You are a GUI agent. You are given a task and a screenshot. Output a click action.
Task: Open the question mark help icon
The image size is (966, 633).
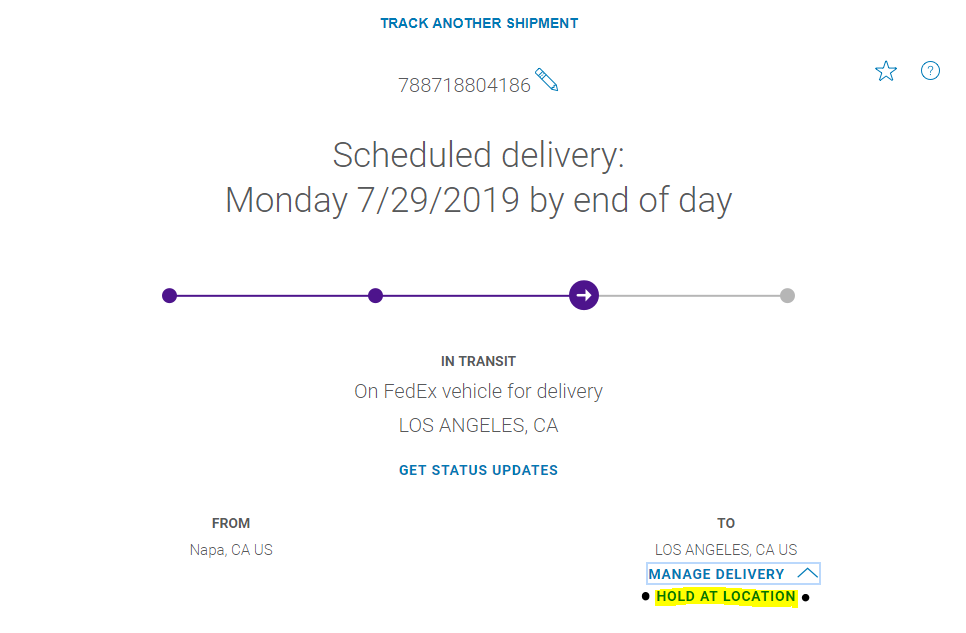point(930,71)
